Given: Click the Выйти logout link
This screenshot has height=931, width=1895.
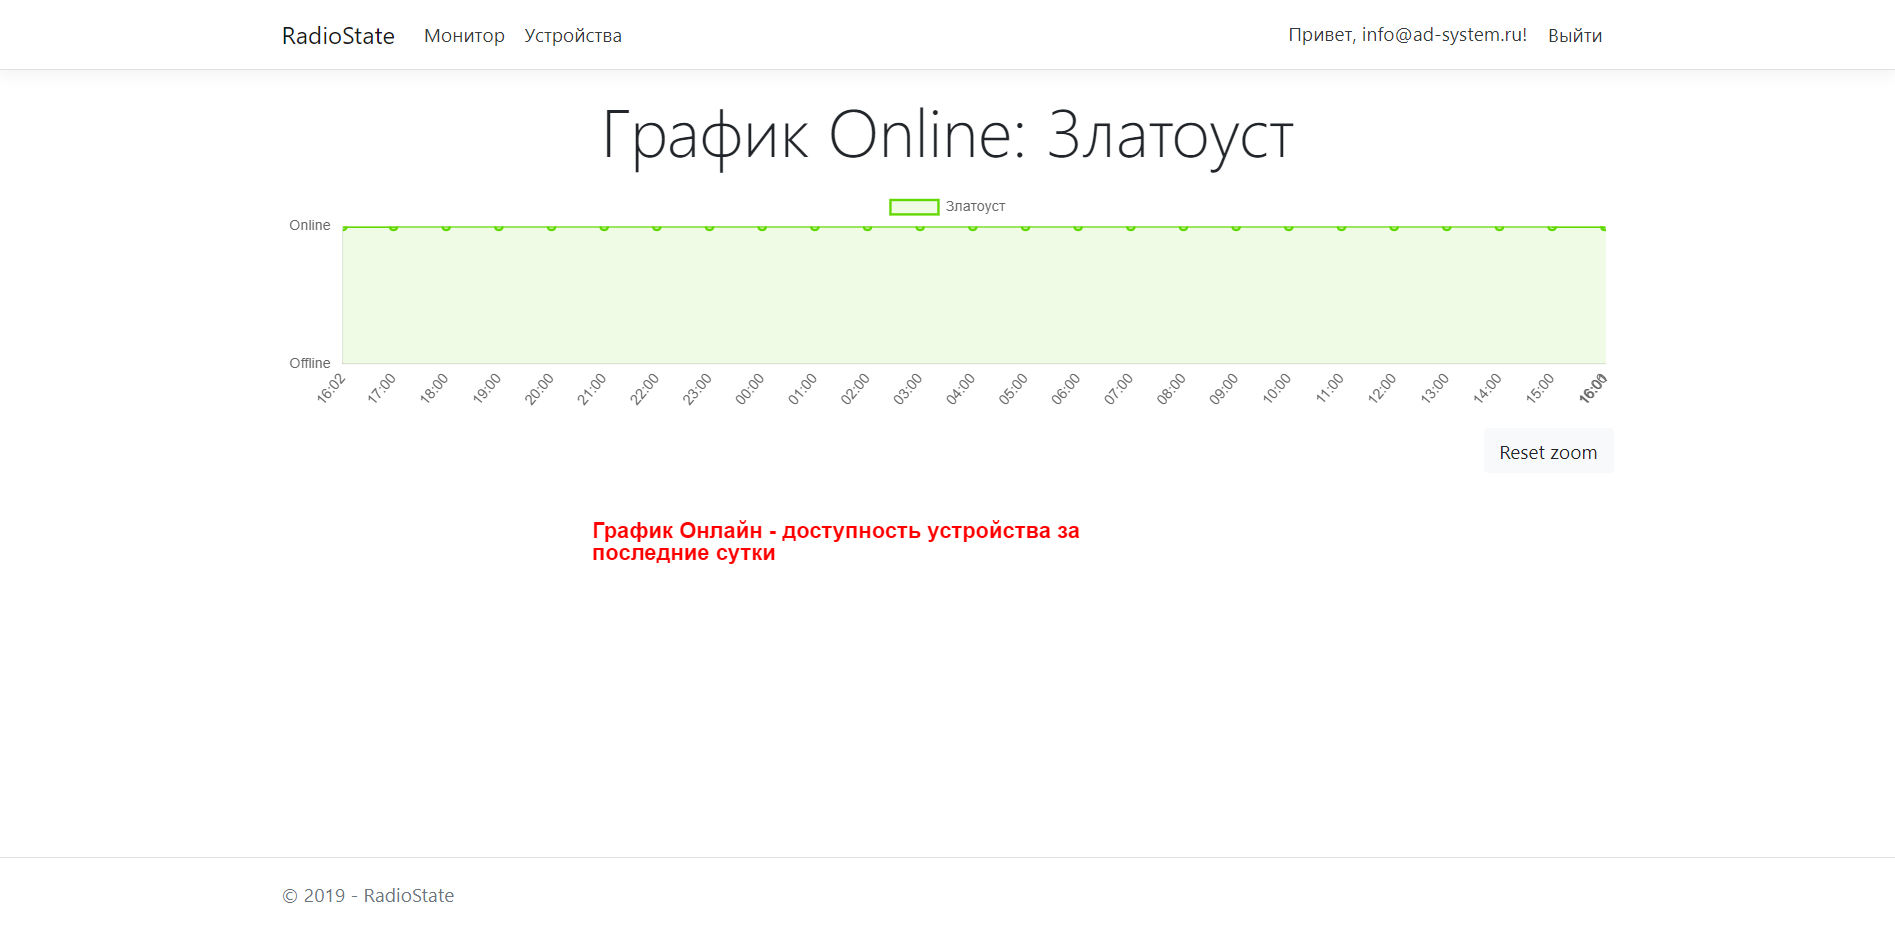Looking at the screenshot, I should click(1574, 36).
